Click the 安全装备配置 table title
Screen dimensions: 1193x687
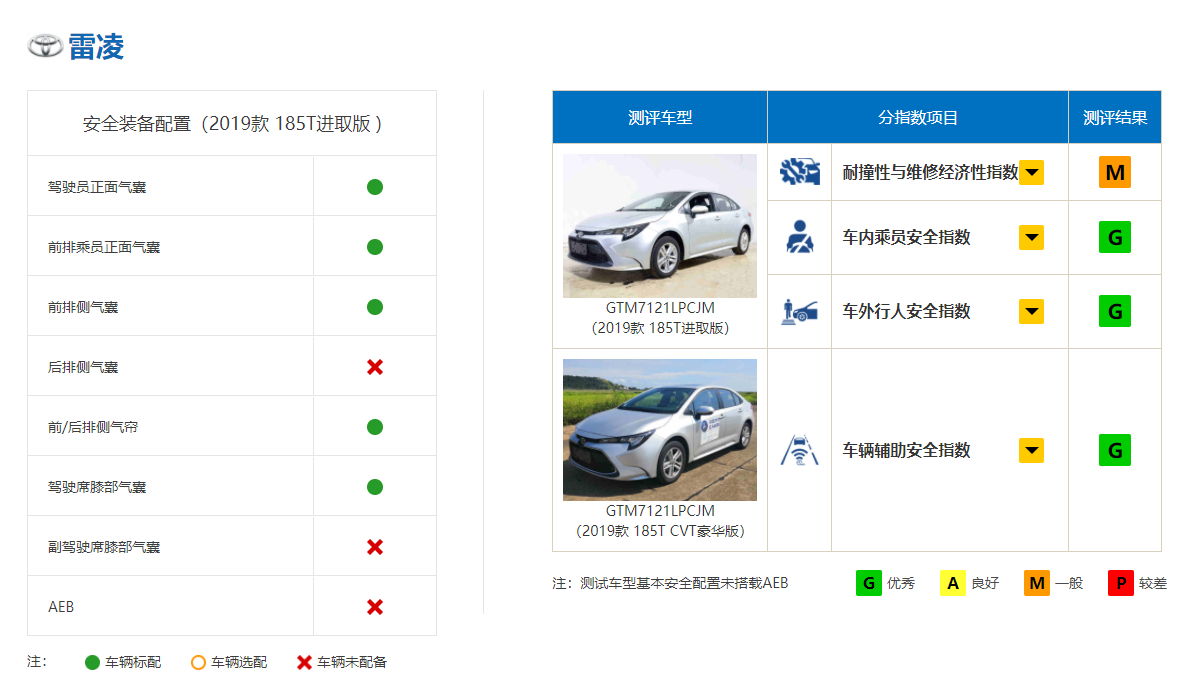[232, 124]
